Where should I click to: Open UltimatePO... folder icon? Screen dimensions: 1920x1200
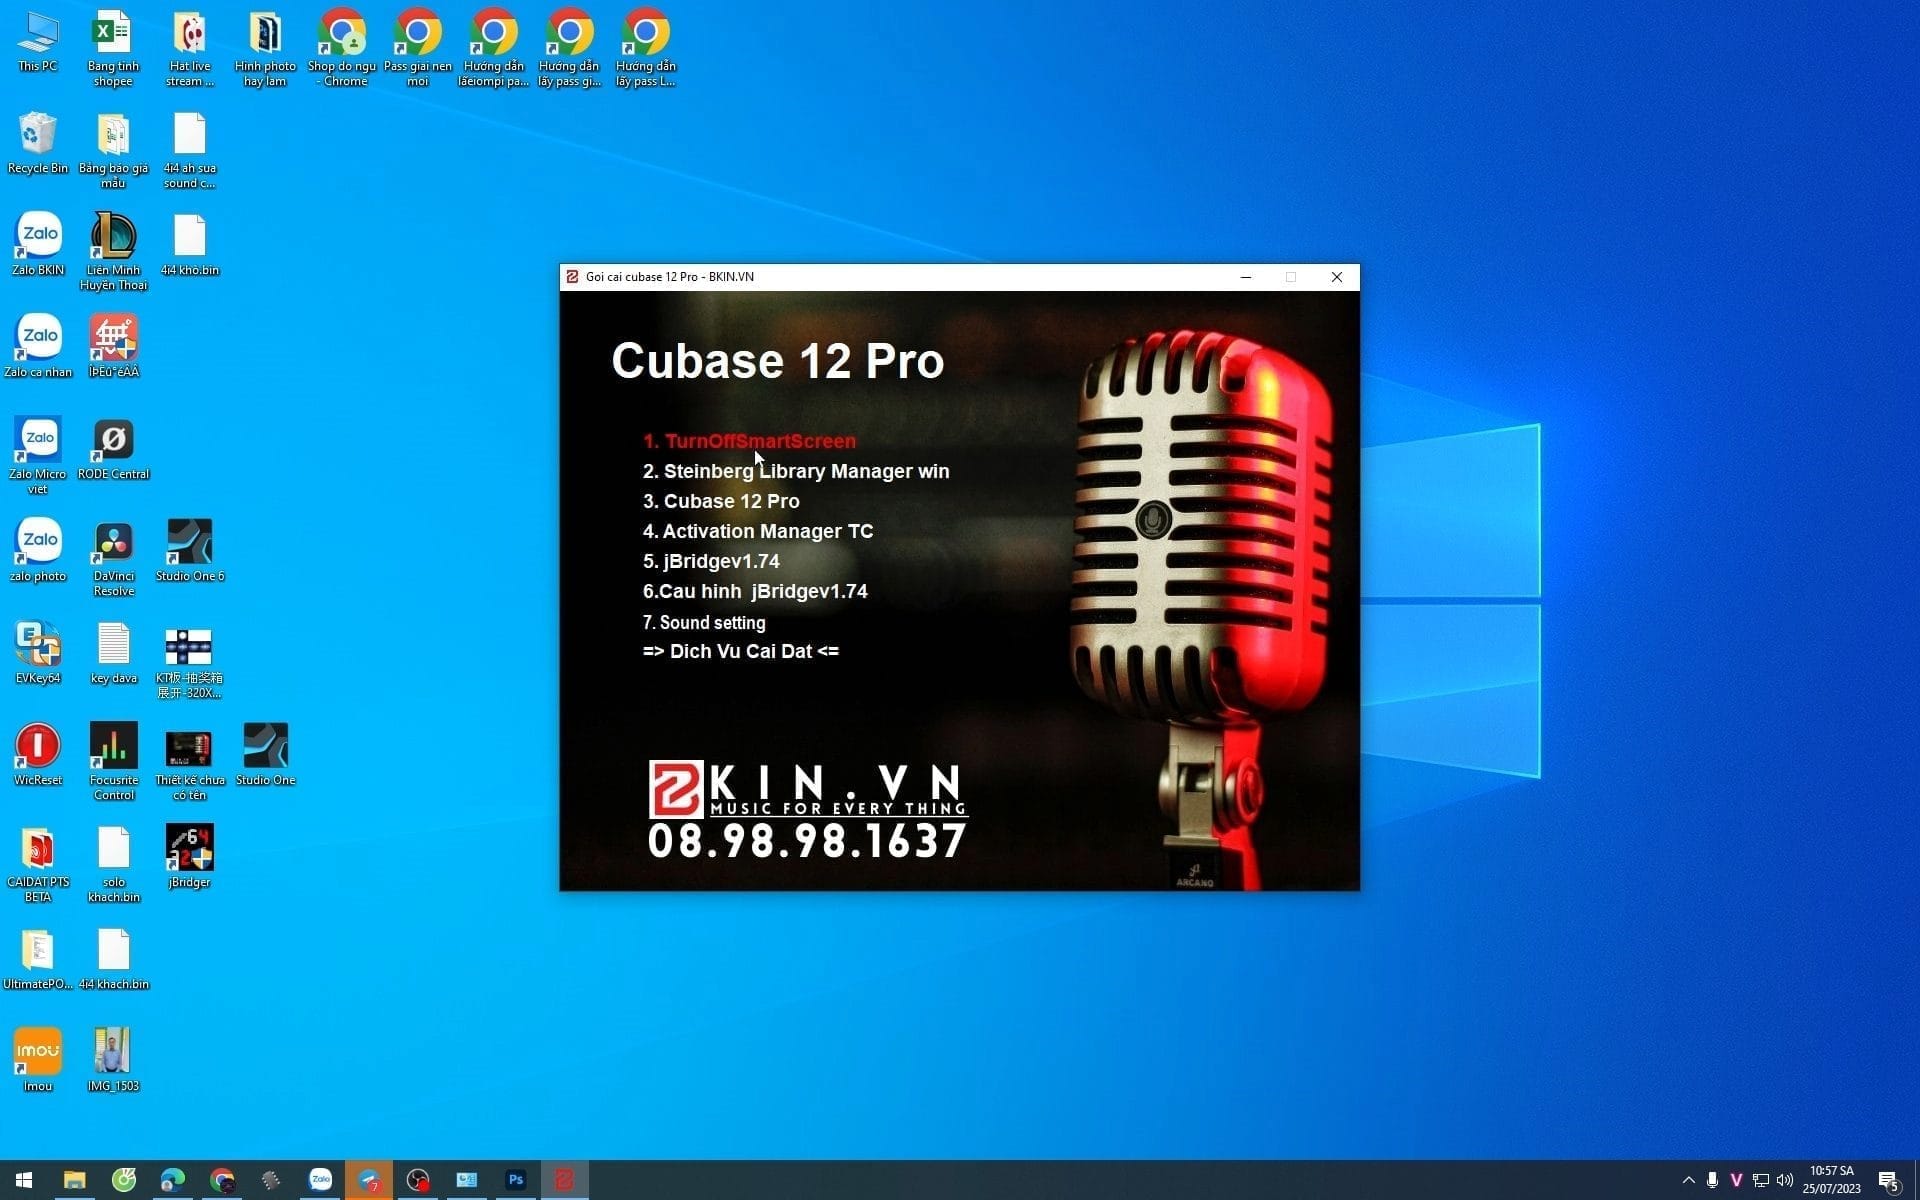click(x=38, y=958)
